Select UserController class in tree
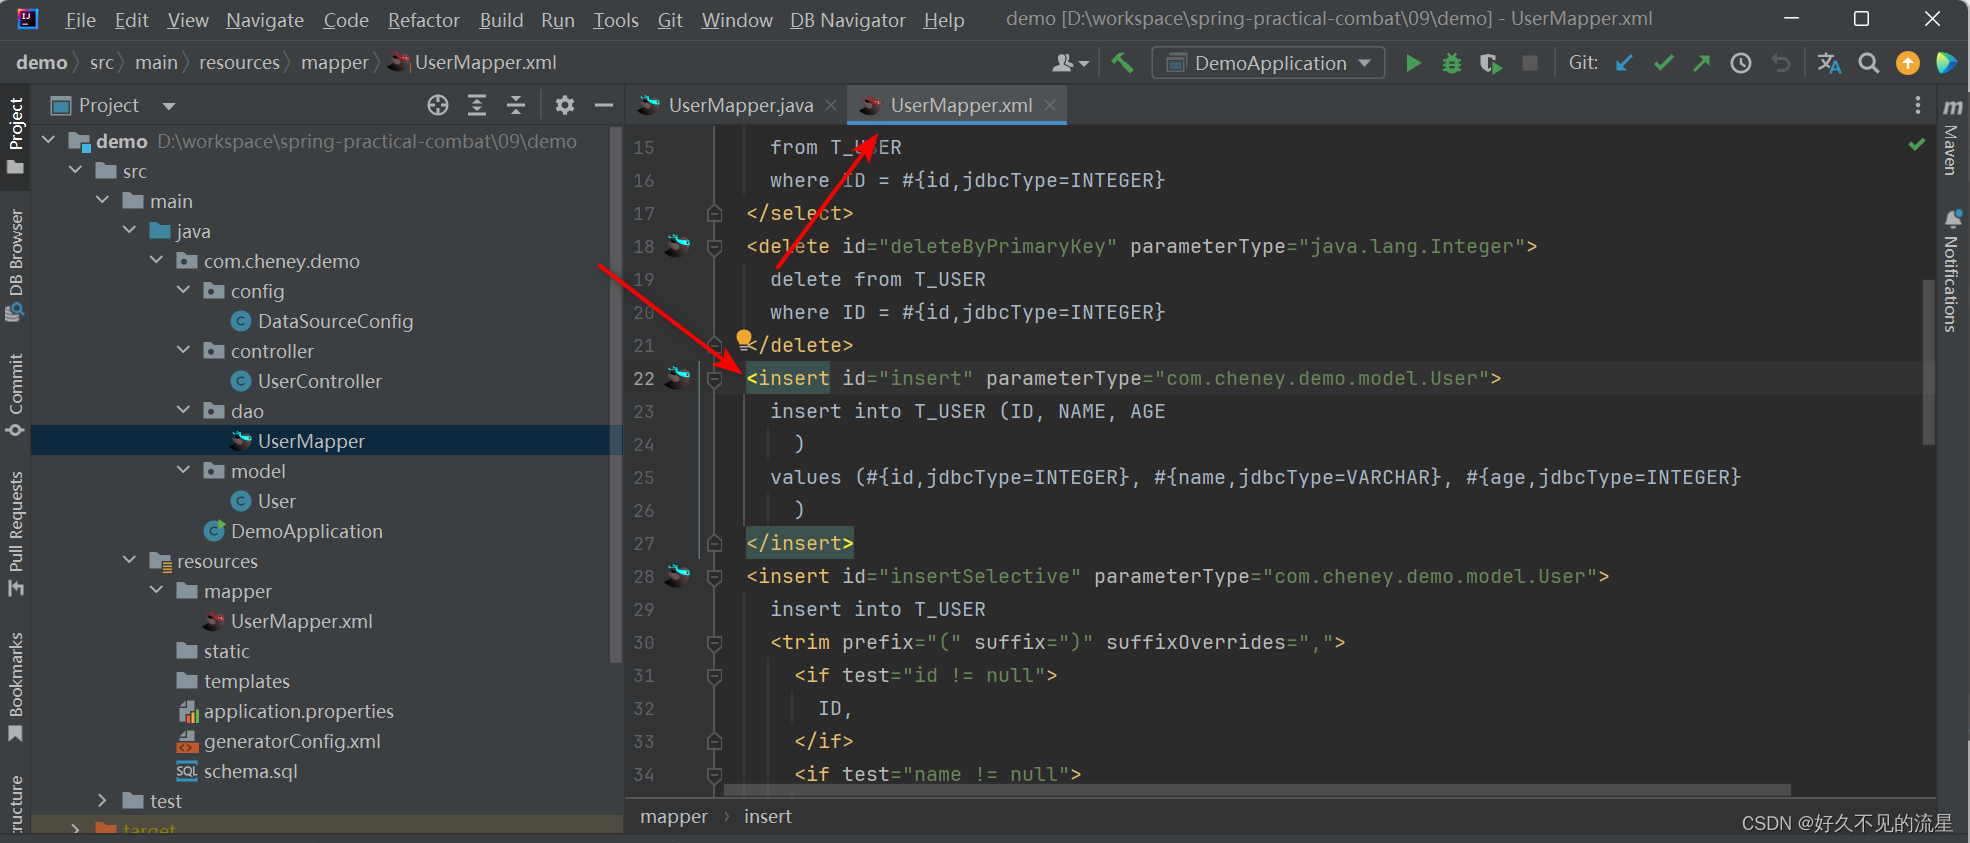 (320, 381)
